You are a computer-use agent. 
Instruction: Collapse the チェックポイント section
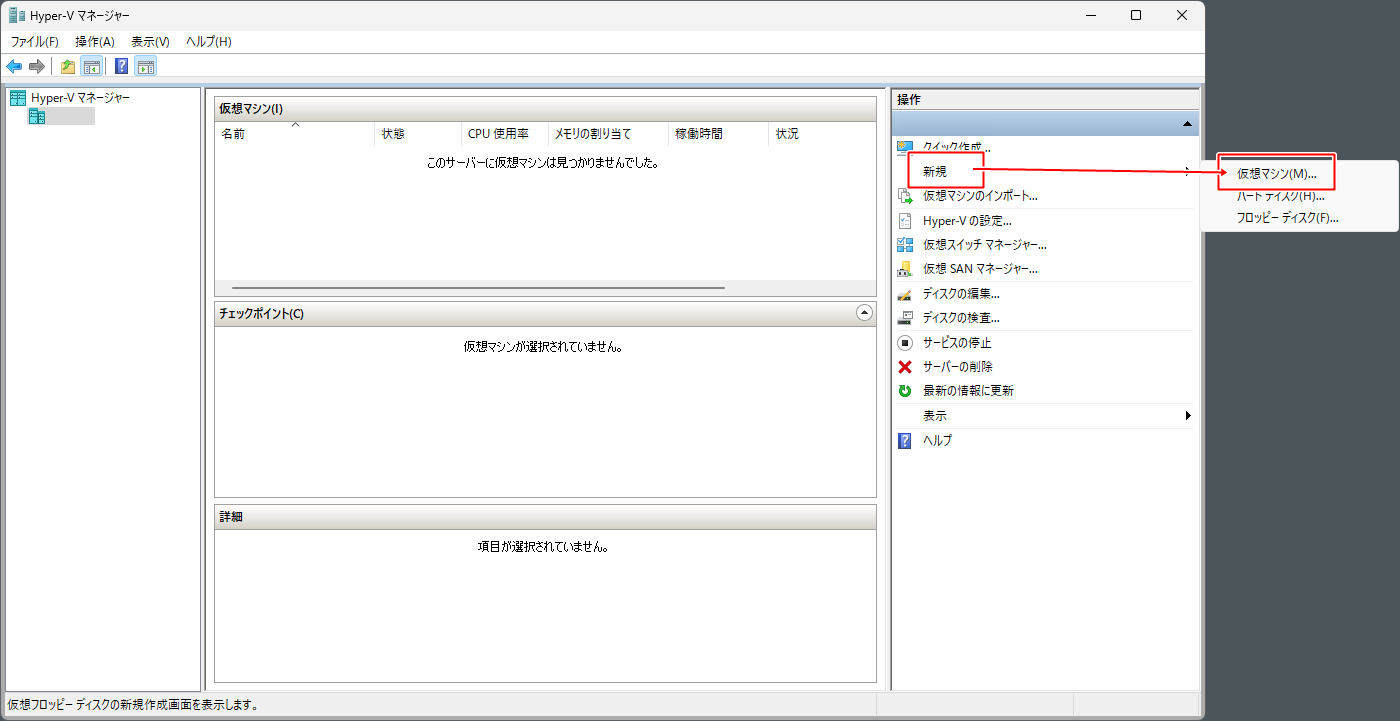865,313
